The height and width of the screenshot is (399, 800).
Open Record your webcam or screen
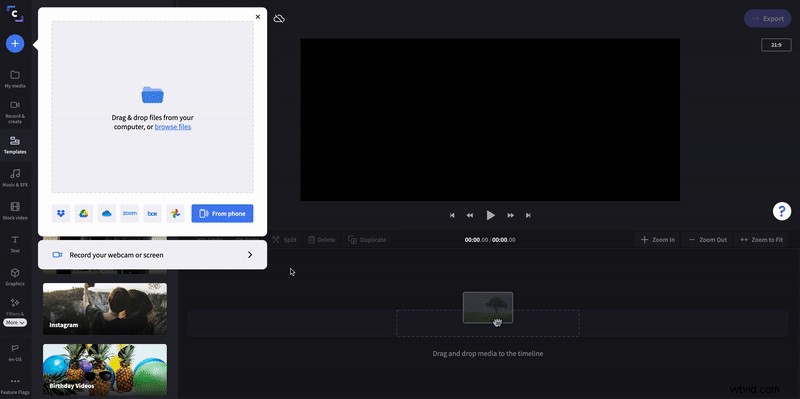pyautogui.click(x=153, y=255)
